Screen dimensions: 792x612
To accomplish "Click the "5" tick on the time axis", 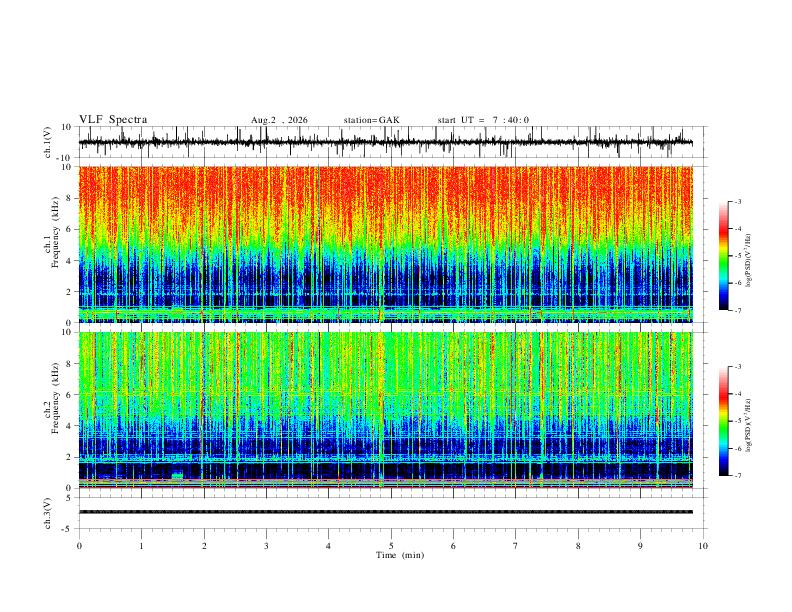I will 391,546.
